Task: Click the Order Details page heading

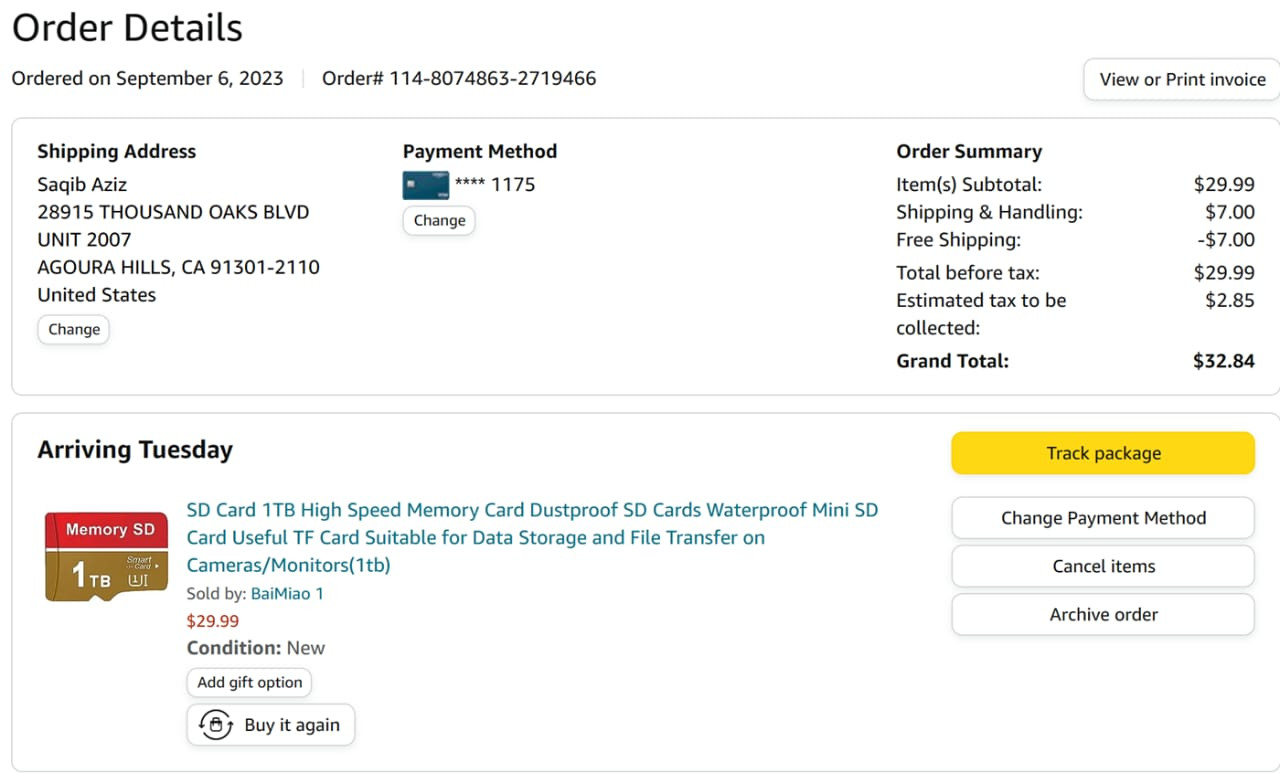Action: 127,27
